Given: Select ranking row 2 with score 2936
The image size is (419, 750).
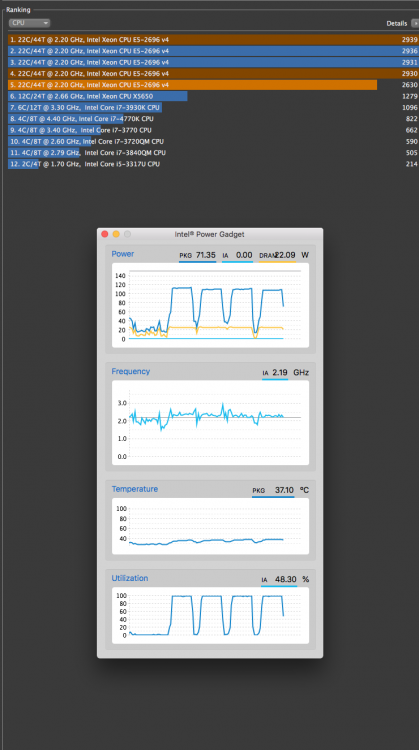Looking at the screenshot, I should click(x=213, y=51).
